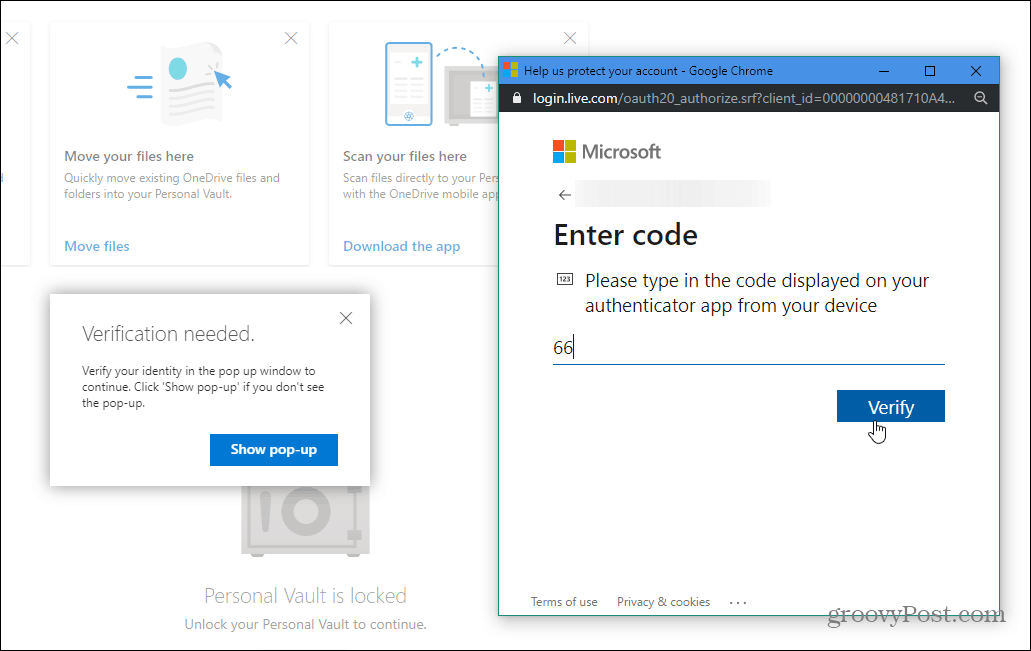Image resolution: width=1031 pixels, height=651 pixels.
Task: Click the Move files link
Action: (x=97, y=246)
